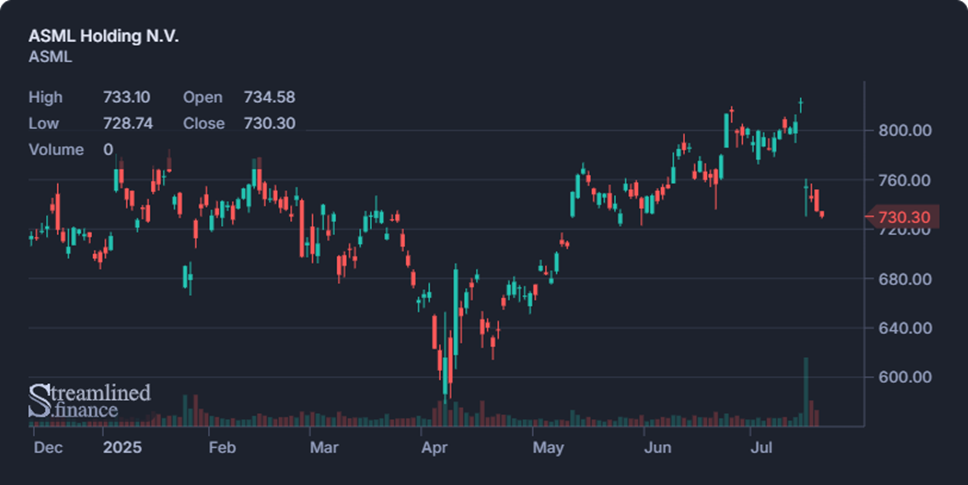Click the Jul label on time axis

click(761, 447)
